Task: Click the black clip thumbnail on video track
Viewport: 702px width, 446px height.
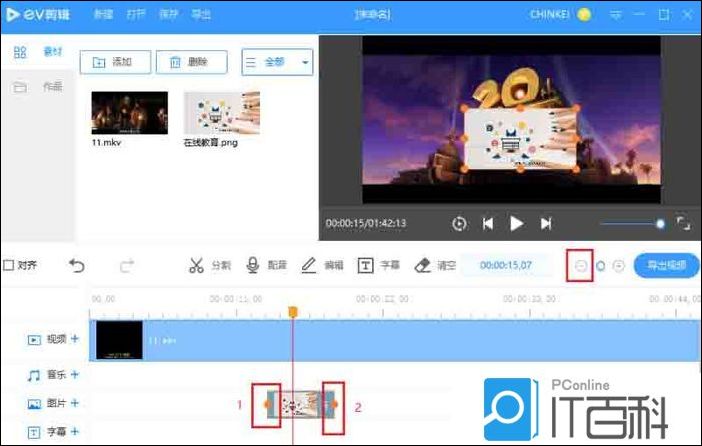Action: [119, 340]
